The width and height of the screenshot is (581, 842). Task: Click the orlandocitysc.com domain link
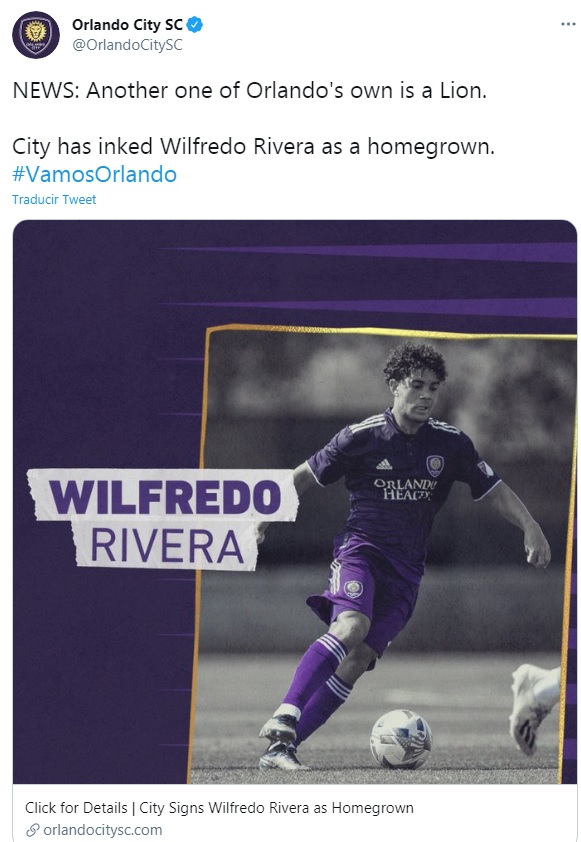click(103, 830)
